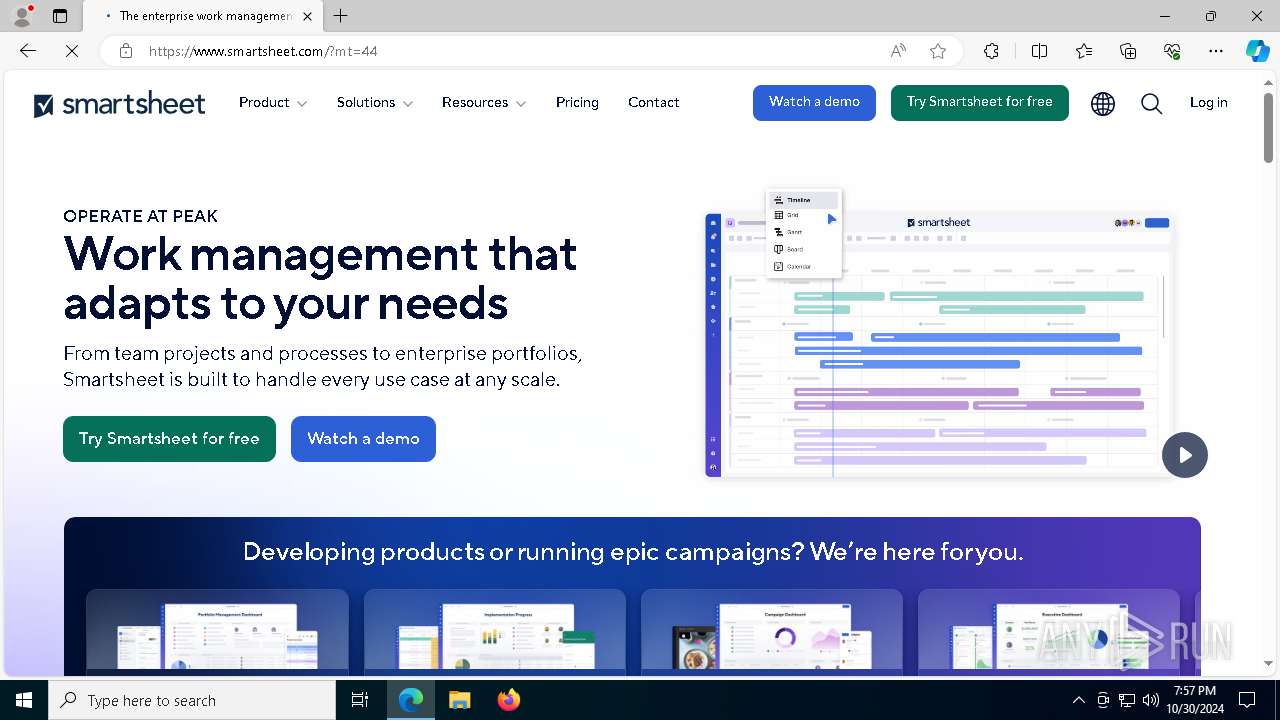
Task: Open the notification center
Action: [x=1247, y=700]
